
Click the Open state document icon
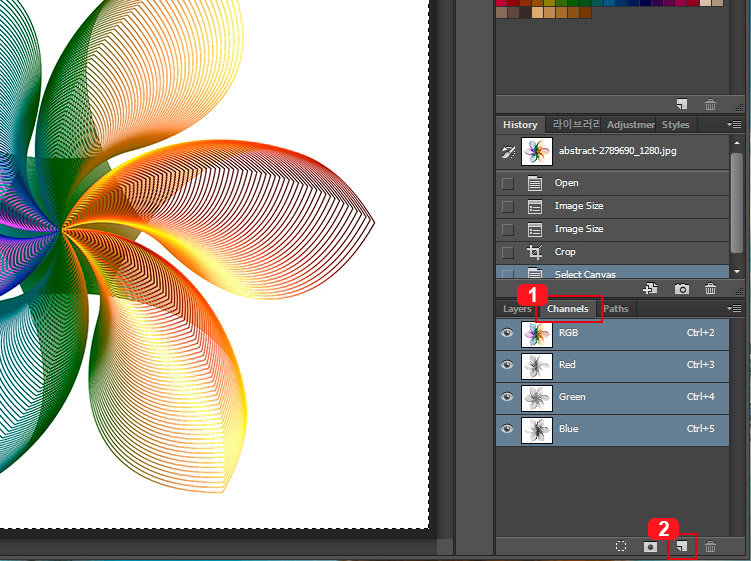click(x=535, y=183)
